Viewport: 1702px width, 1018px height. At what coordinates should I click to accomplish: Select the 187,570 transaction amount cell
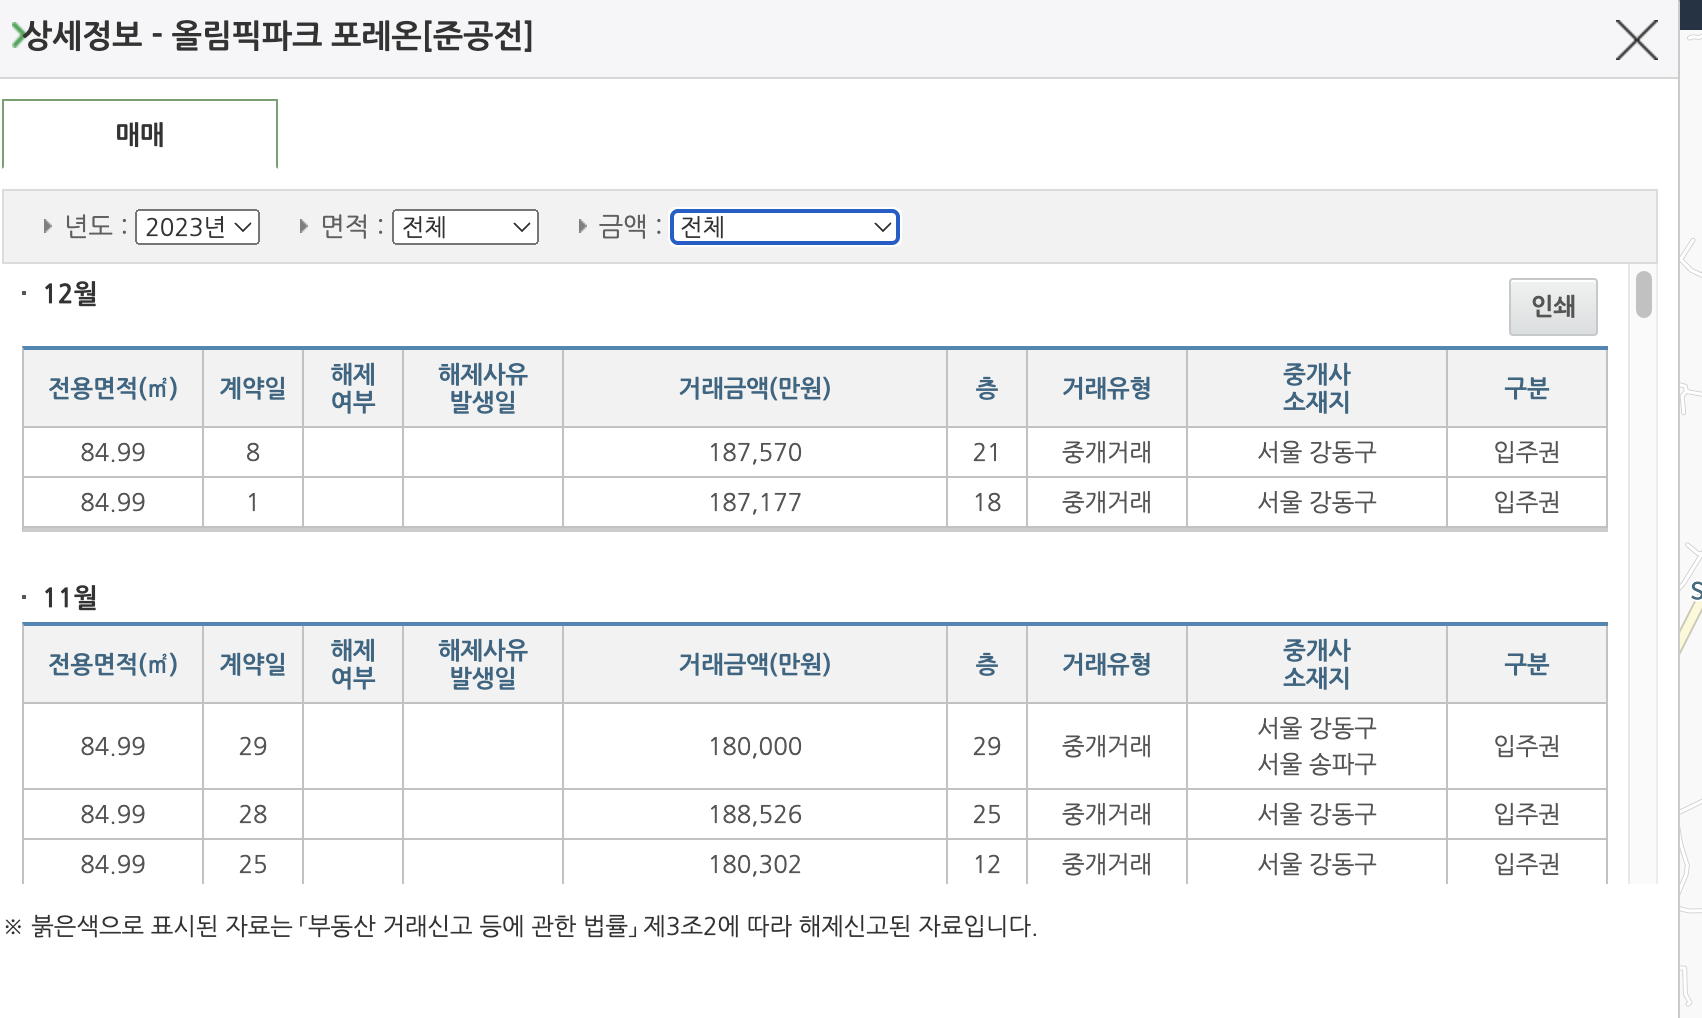(755, 452)
